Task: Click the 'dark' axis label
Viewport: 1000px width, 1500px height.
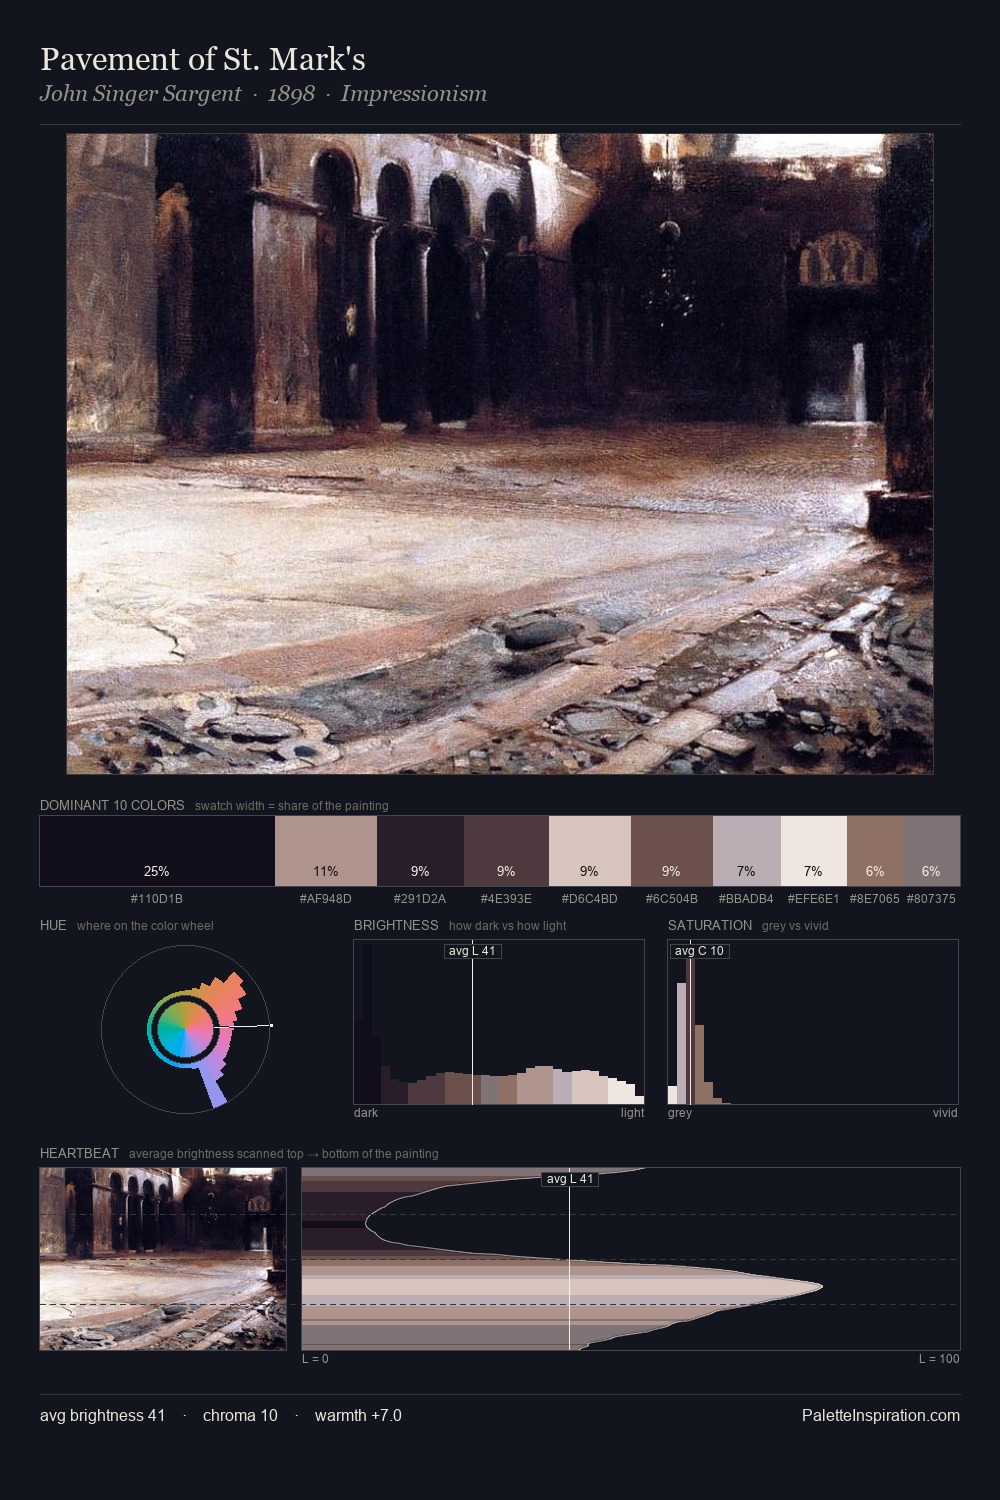Action: pos(366,1113)
